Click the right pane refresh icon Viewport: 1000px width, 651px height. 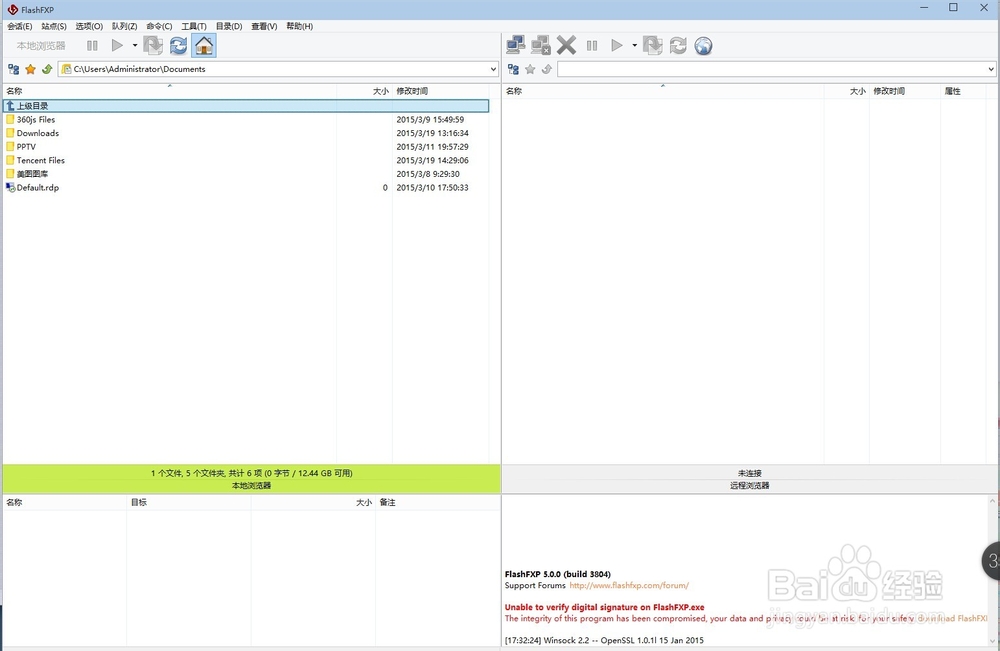click(678, 46)
